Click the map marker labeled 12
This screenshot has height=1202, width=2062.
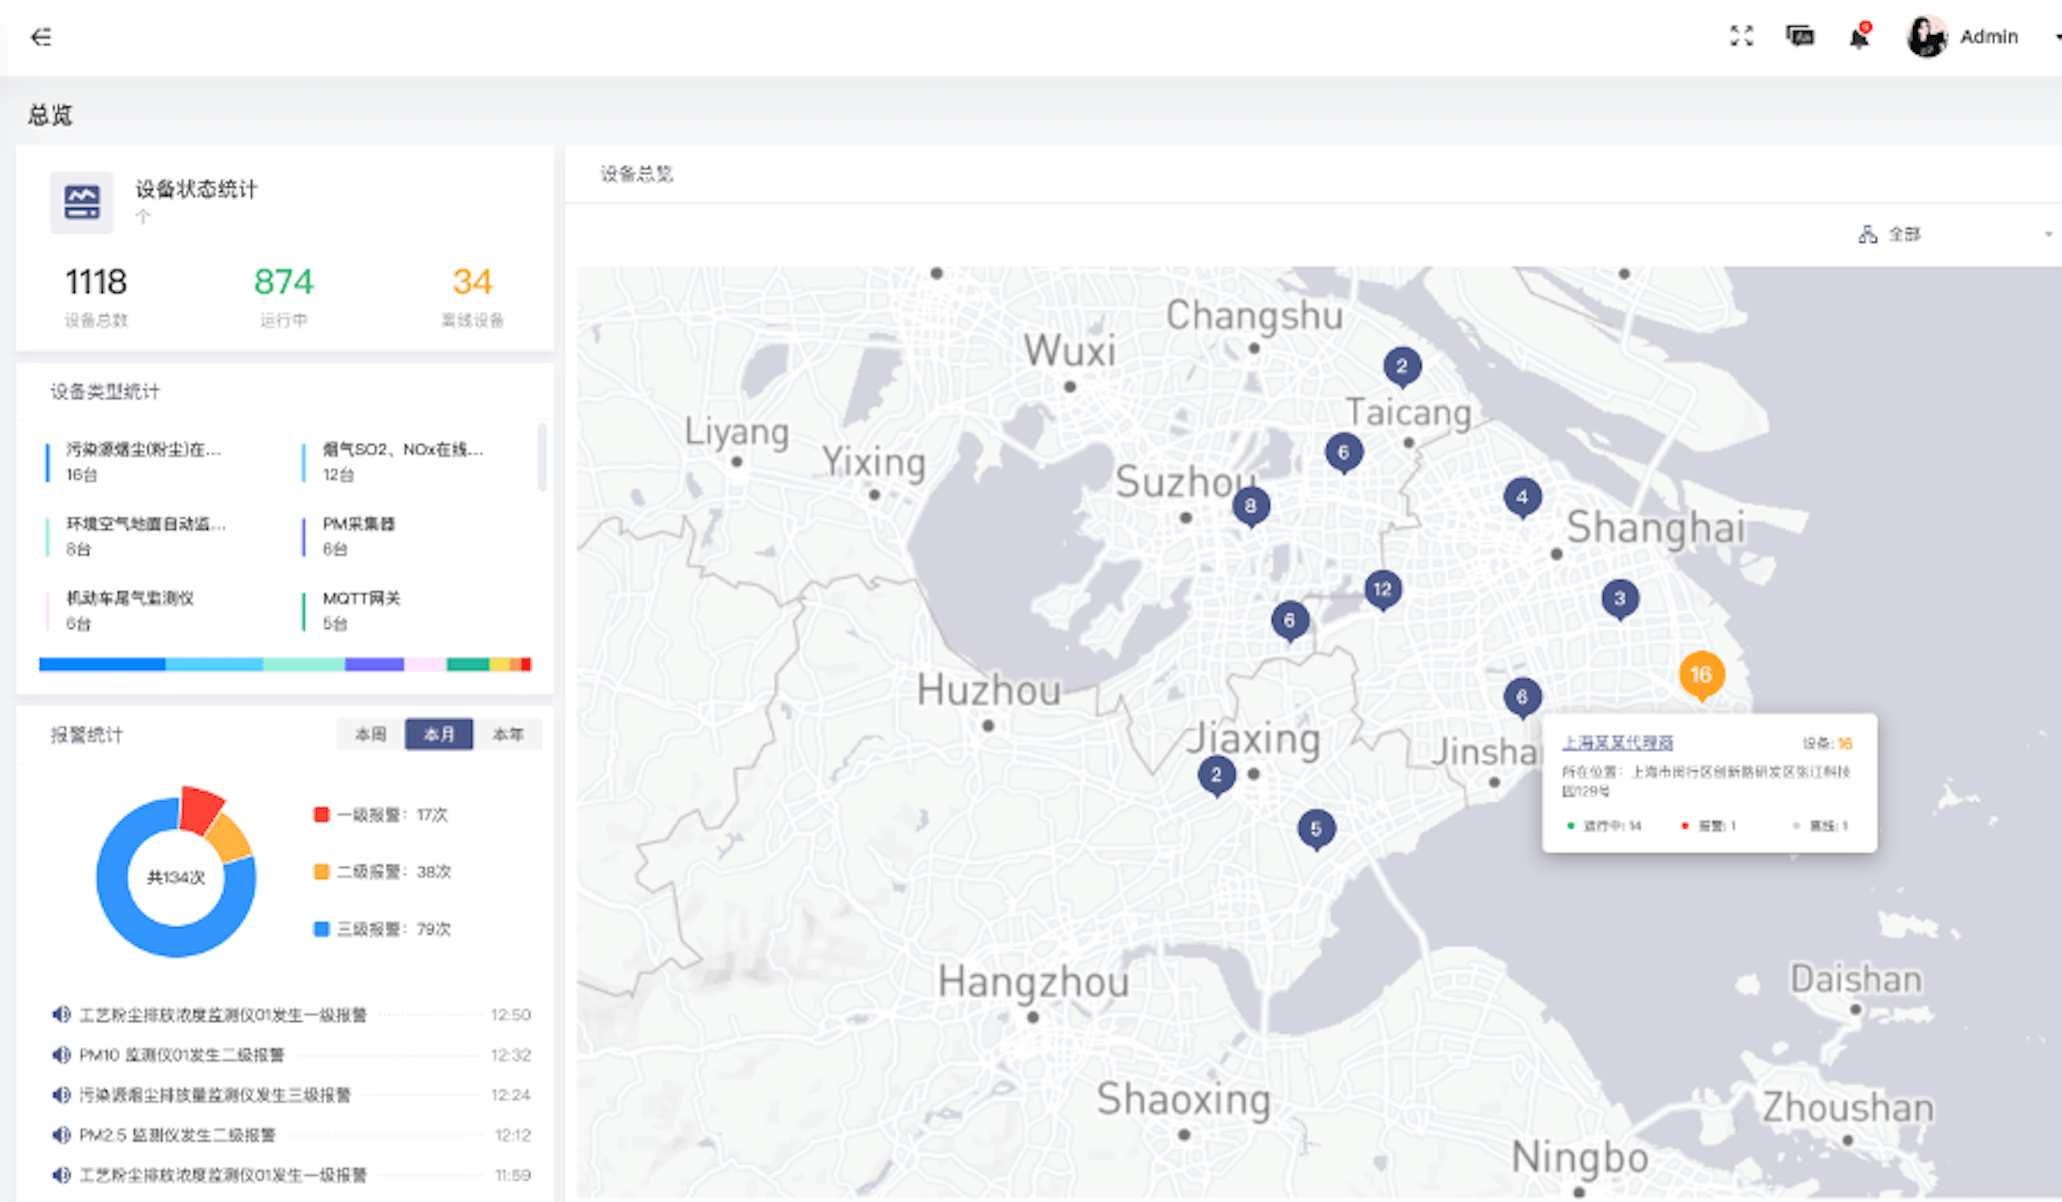(1382, 589)
